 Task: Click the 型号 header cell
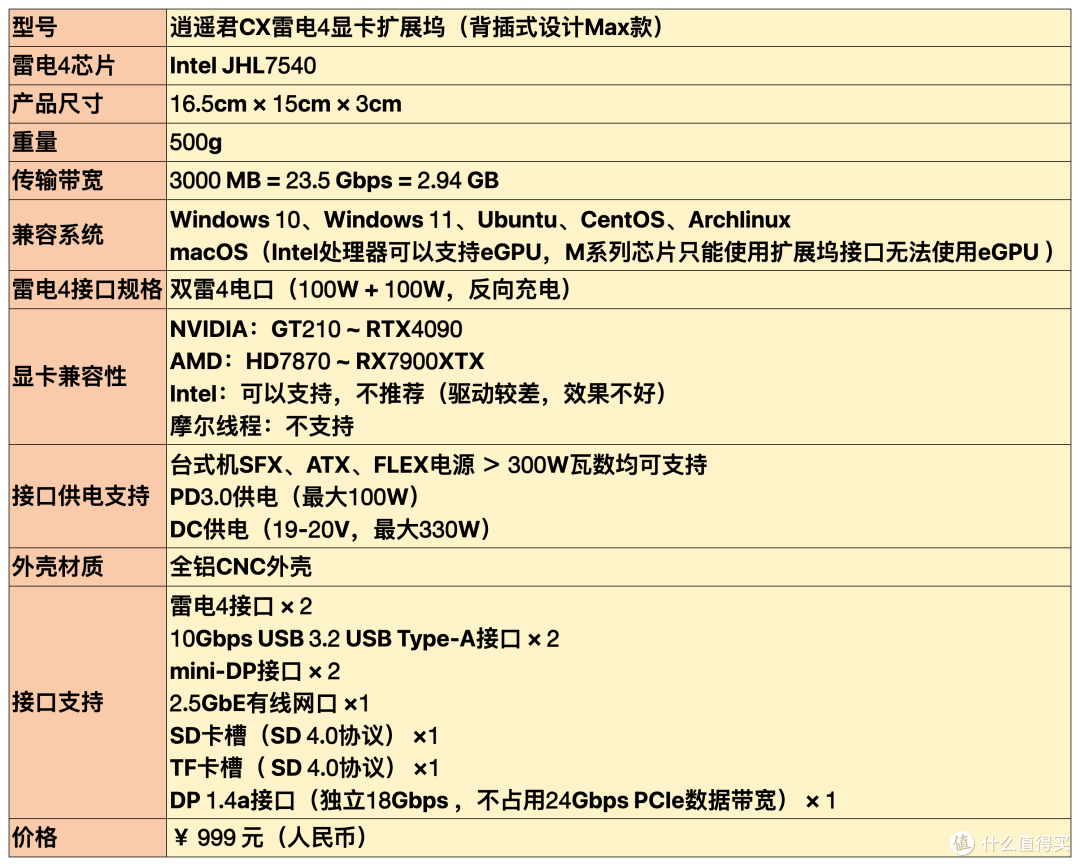click(x=87, y=28)
